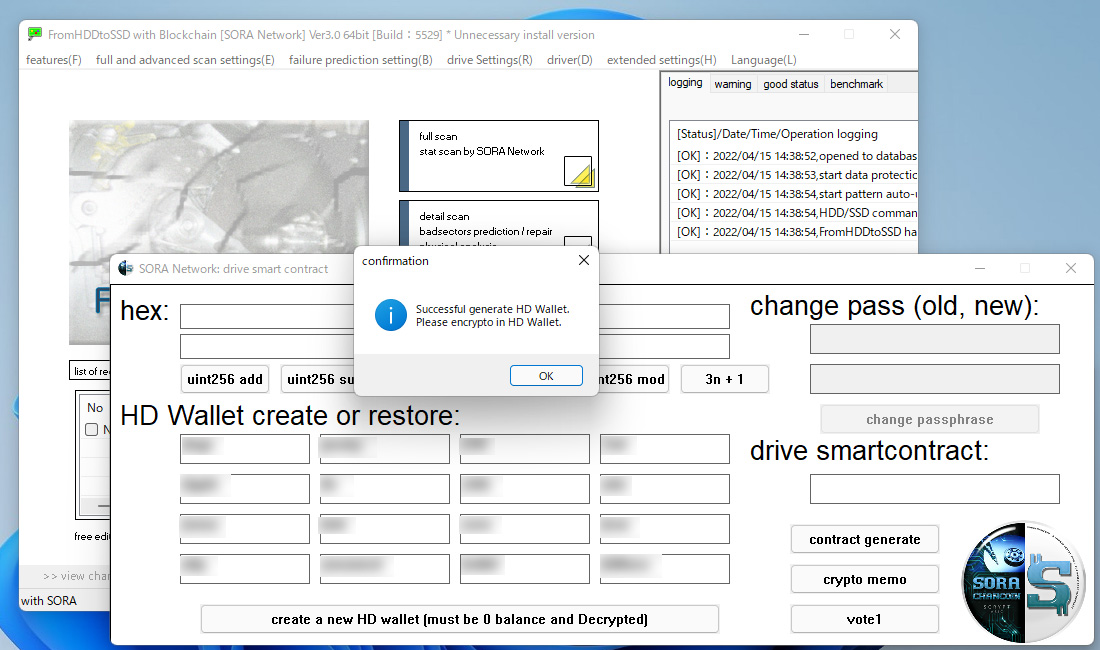Viewport: 1100px width, 650px height.
Task: Switch to the benchmark tab
Action: tap(857, 84)
